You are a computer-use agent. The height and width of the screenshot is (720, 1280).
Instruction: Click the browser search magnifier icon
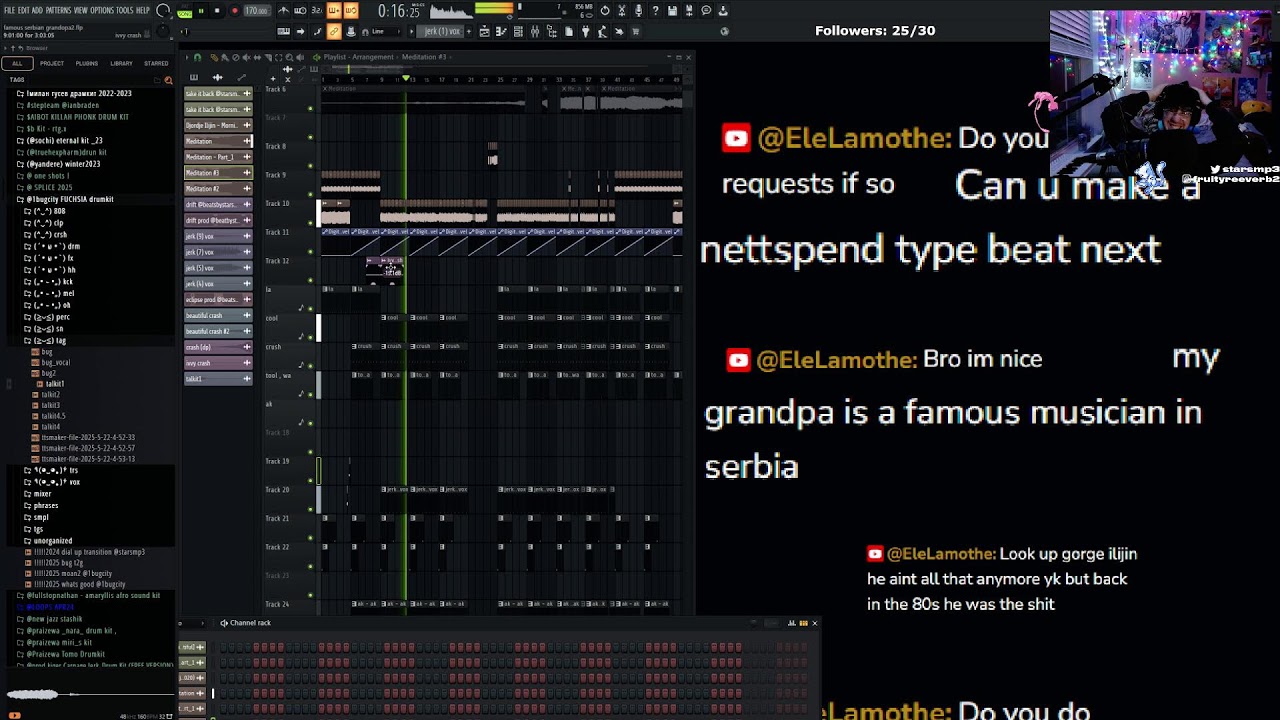pos(167,79)
